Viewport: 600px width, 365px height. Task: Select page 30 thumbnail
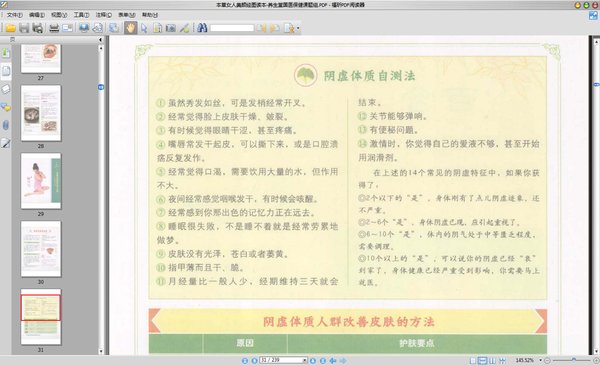41,249
